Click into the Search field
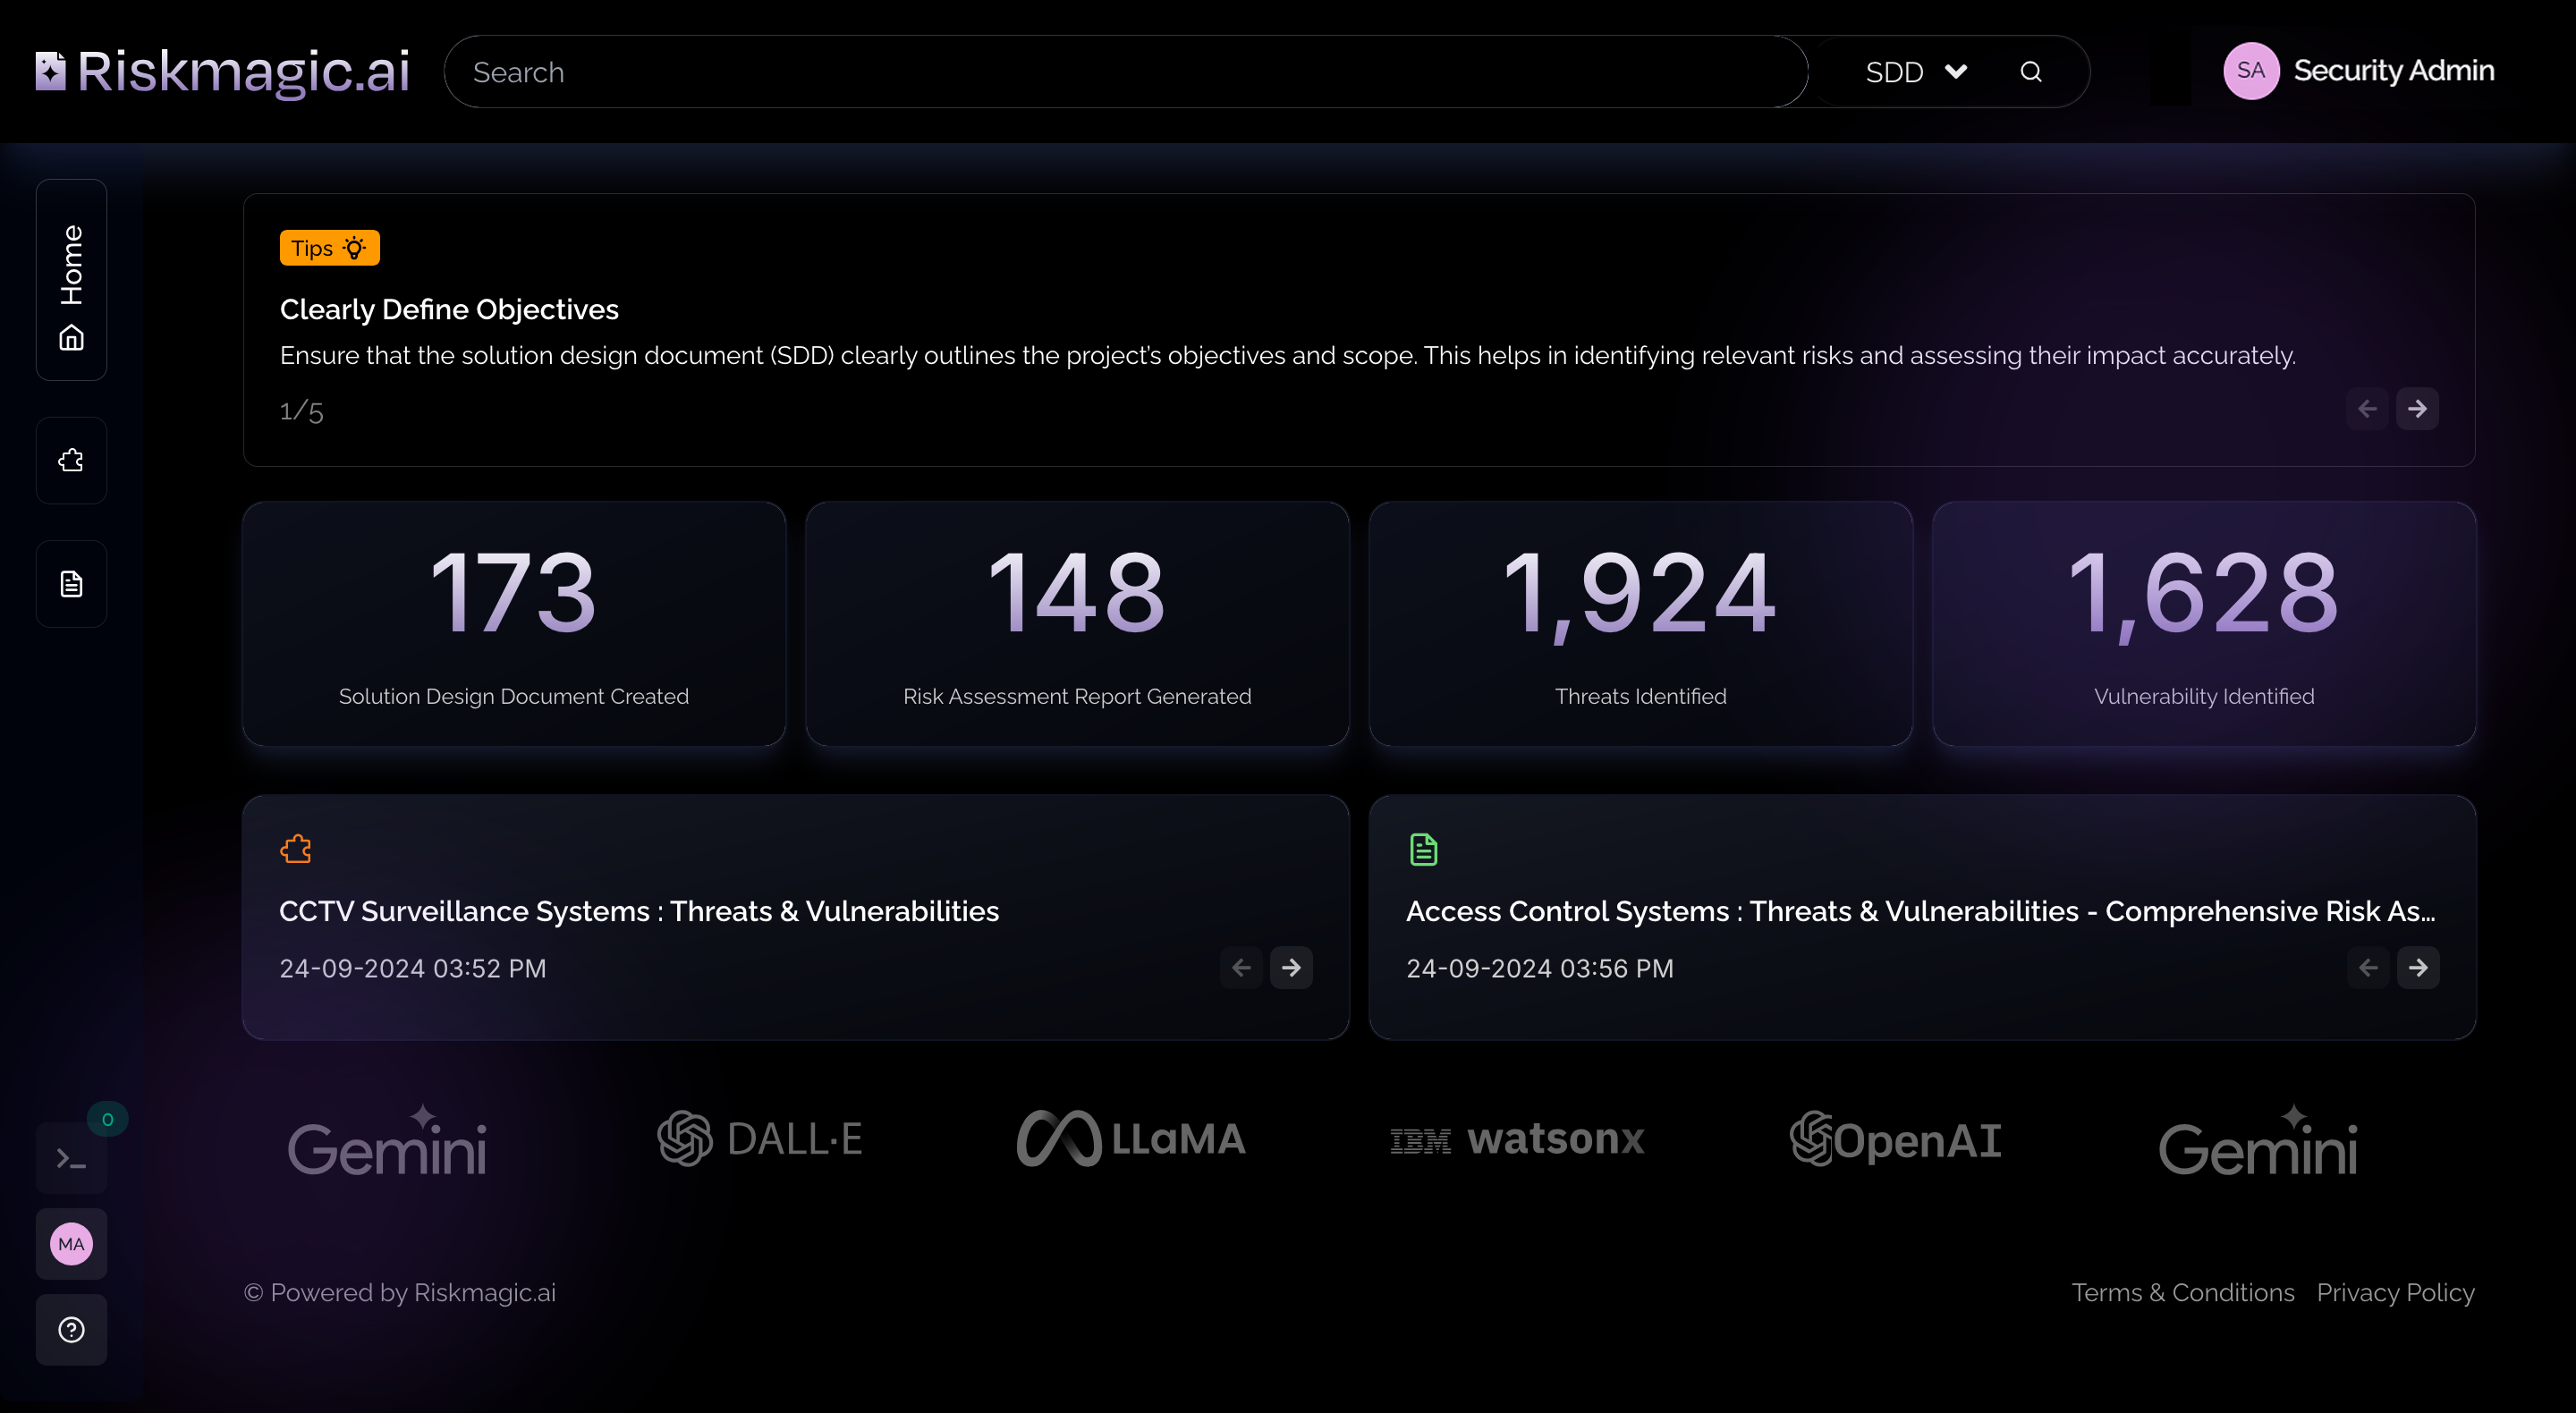This screenshot has height=1413, width=2576. coord(1125,72)
